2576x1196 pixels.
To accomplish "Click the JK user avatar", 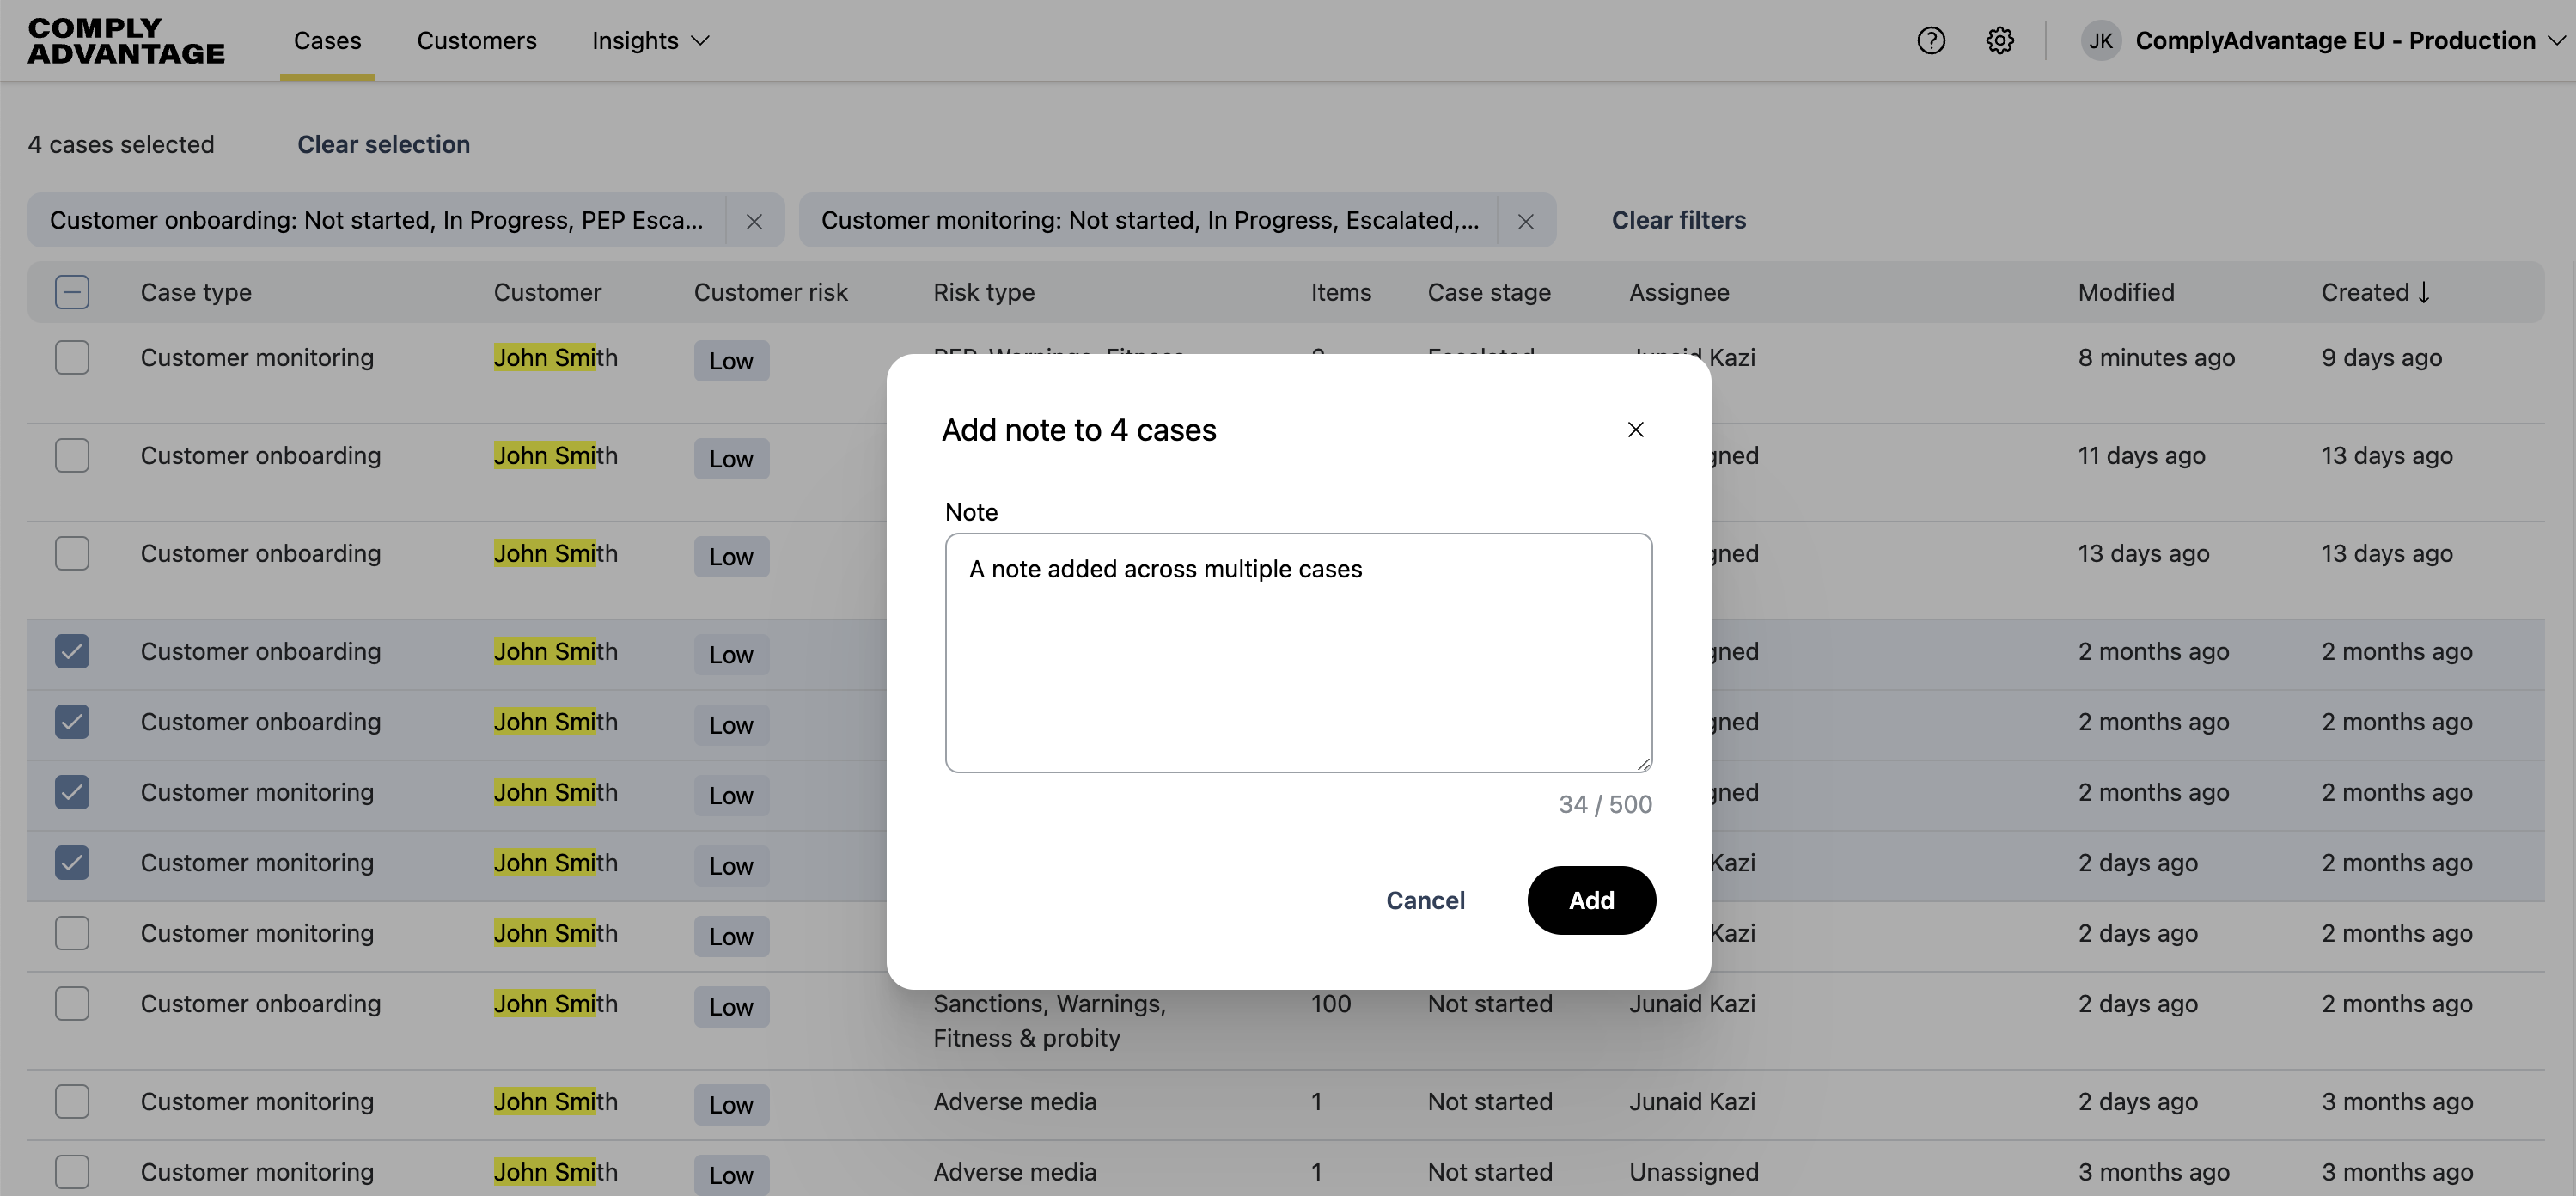I will 2100,41.
